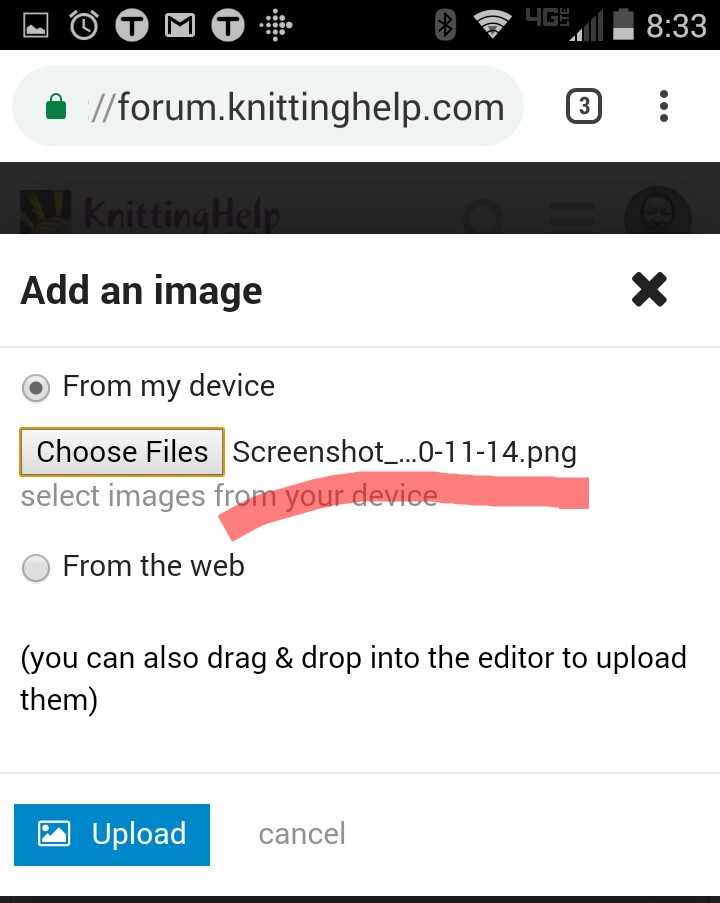
Task: Select the From the web radio option
Action: pos(36,568)
